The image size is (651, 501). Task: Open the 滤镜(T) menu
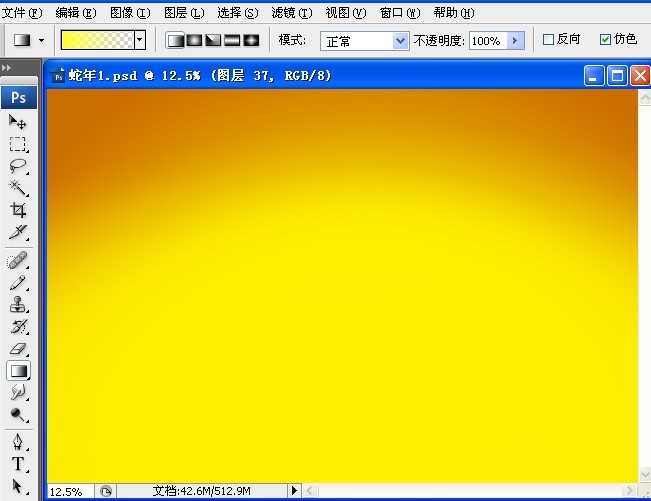292,13
